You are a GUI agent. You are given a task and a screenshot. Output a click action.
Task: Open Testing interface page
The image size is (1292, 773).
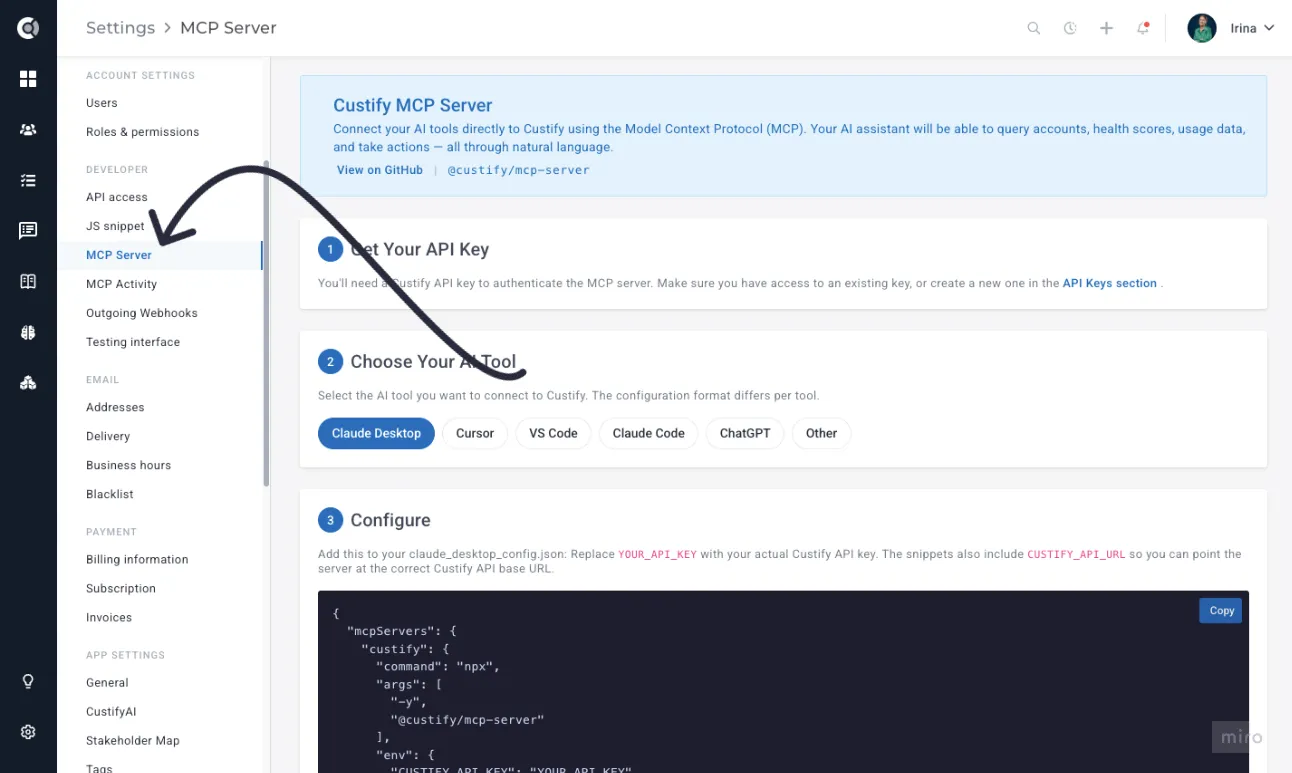[133, 342]
